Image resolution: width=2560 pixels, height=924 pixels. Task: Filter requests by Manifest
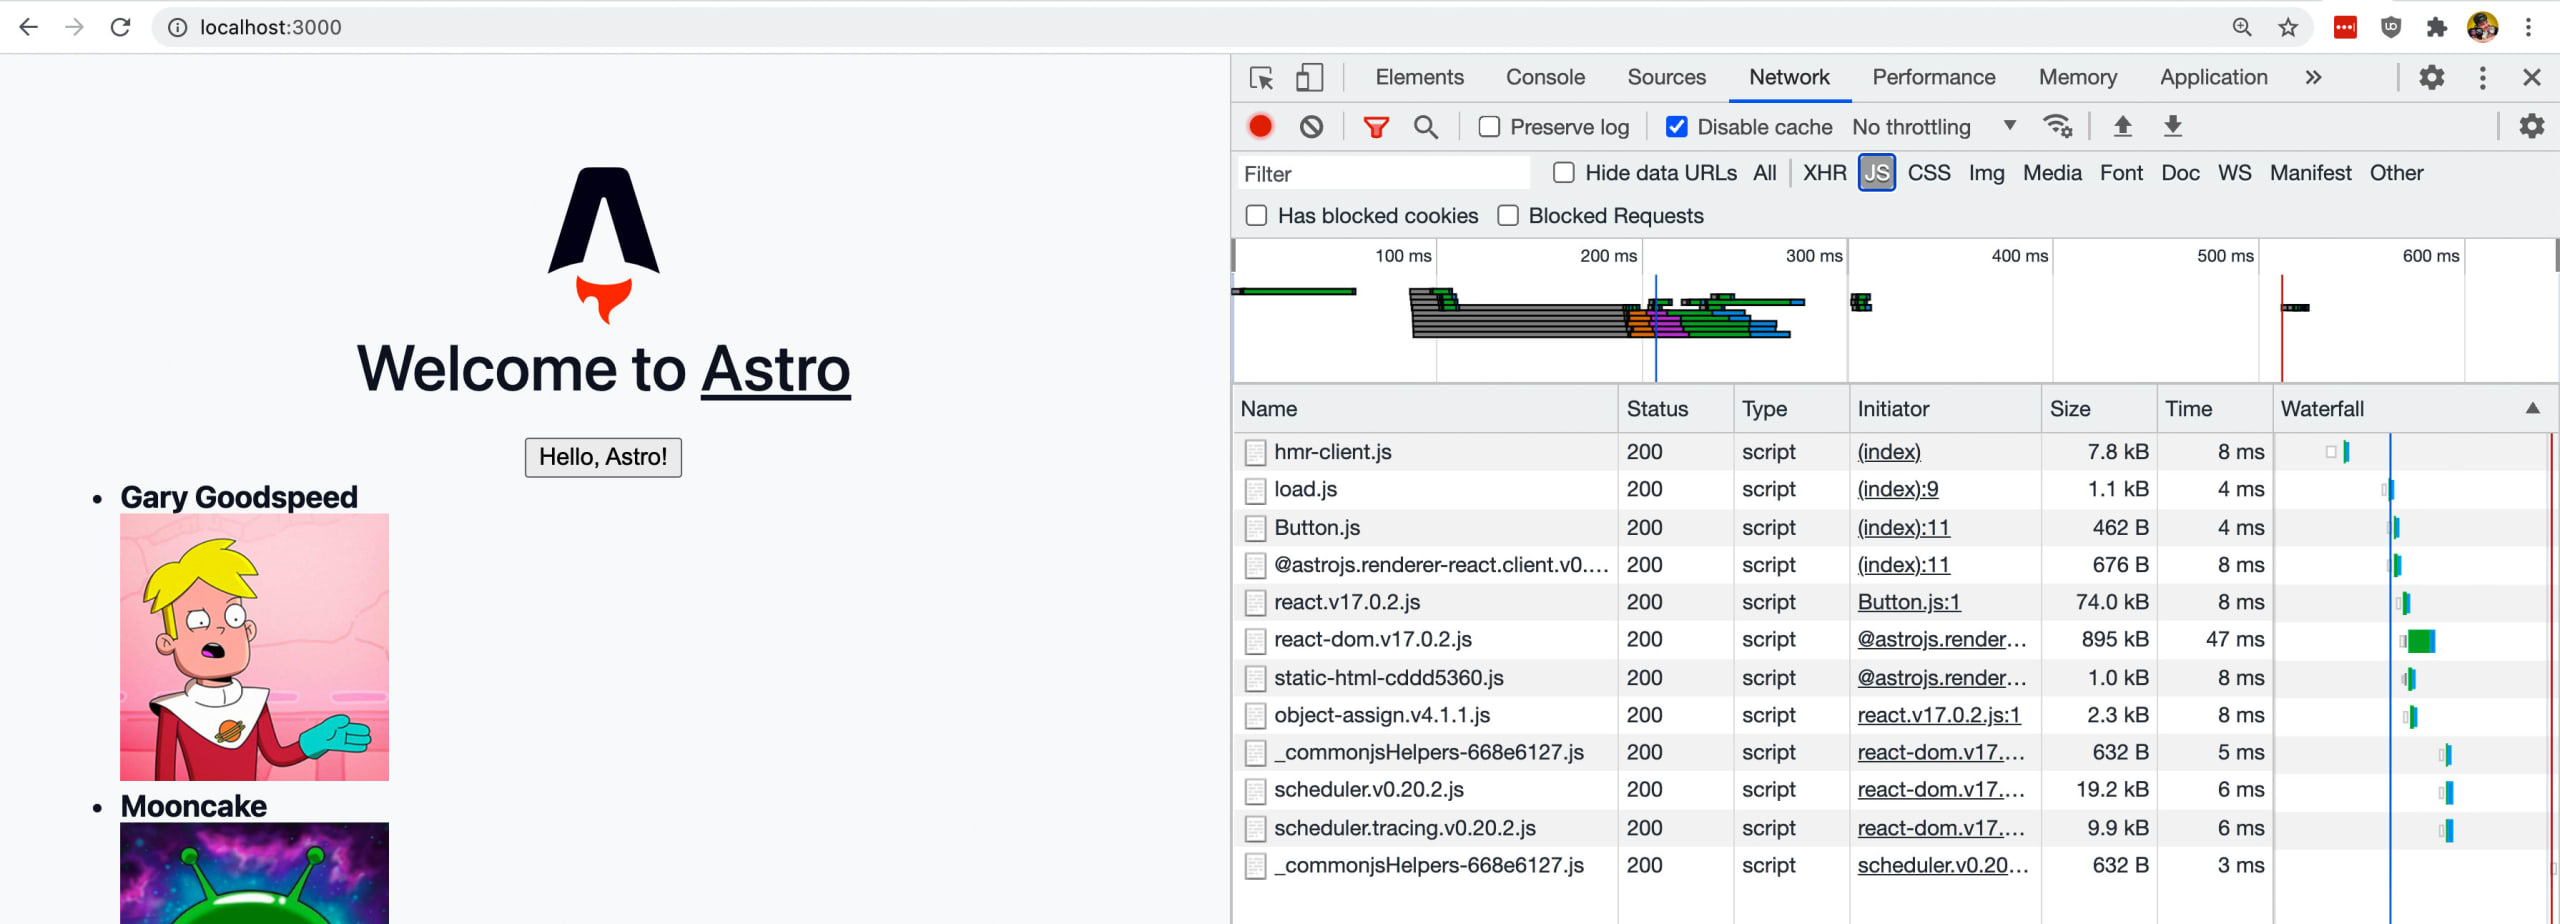pyautogui.click(x=2310, y=173)
